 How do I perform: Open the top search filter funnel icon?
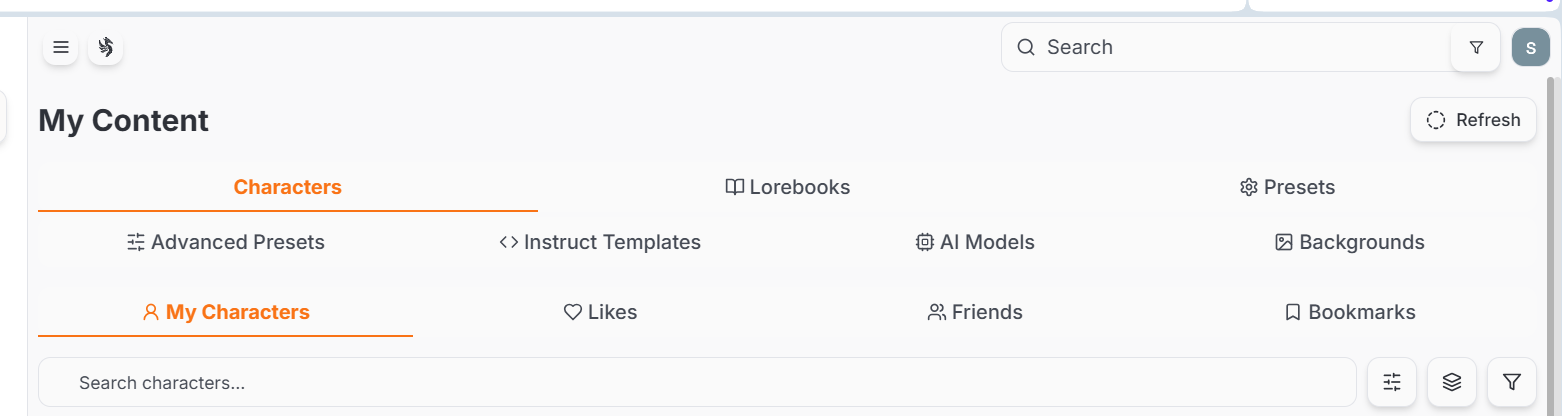click(1476, 47)
